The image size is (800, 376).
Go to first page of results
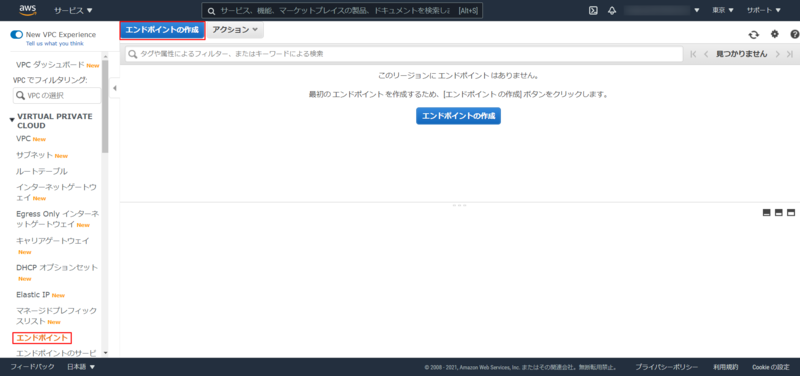693,54
